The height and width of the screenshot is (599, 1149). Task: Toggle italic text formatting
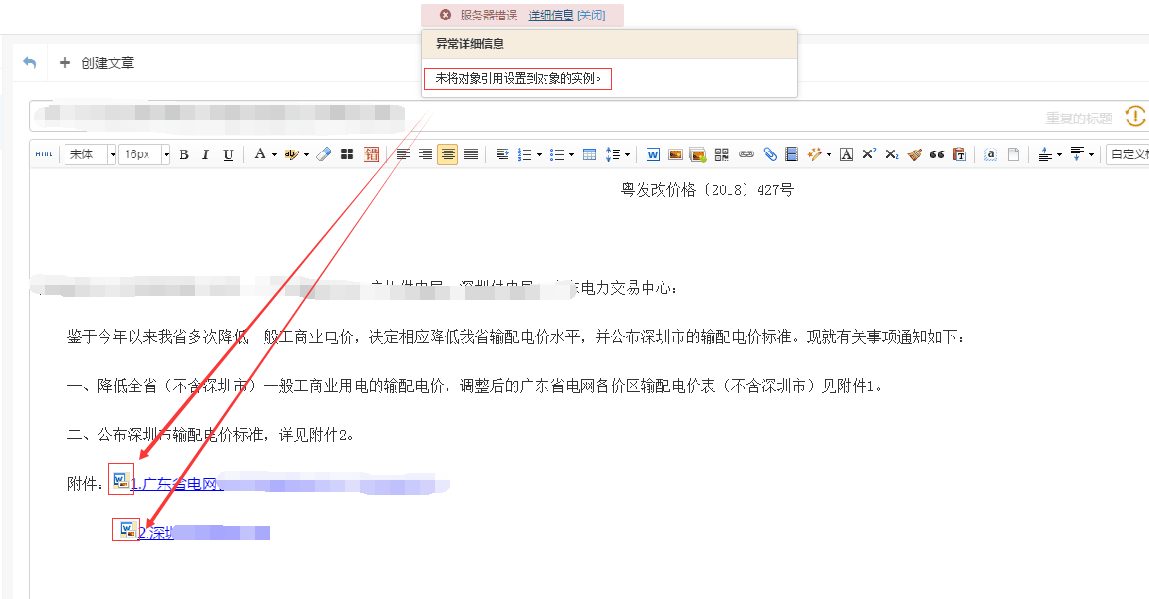pos(206,155)
